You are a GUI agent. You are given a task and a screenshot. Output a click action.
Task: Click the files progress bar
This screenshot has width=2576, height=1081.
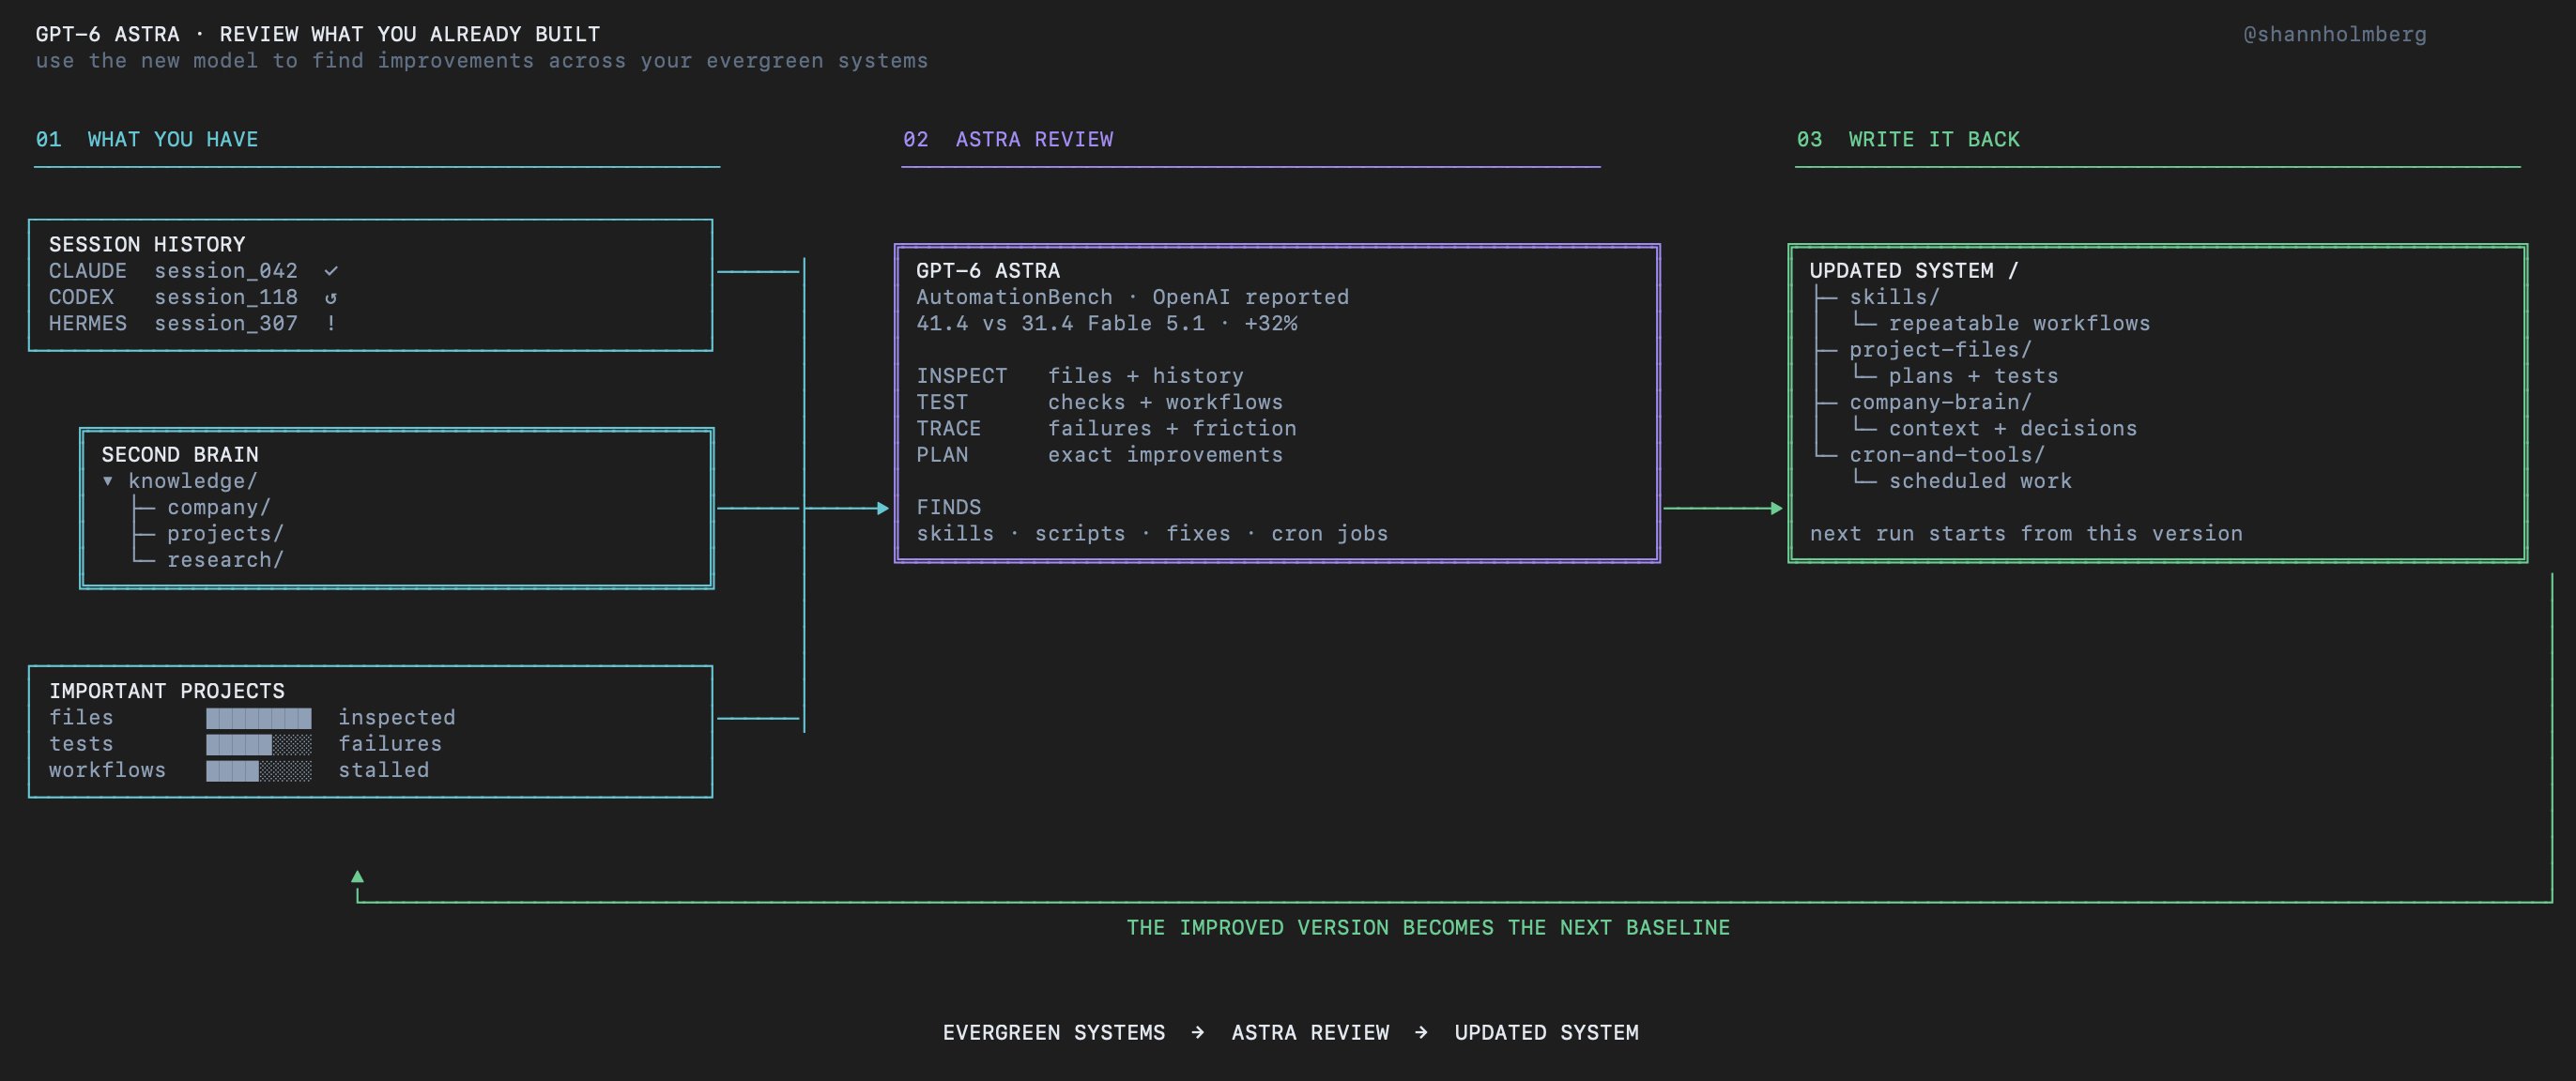259,718
